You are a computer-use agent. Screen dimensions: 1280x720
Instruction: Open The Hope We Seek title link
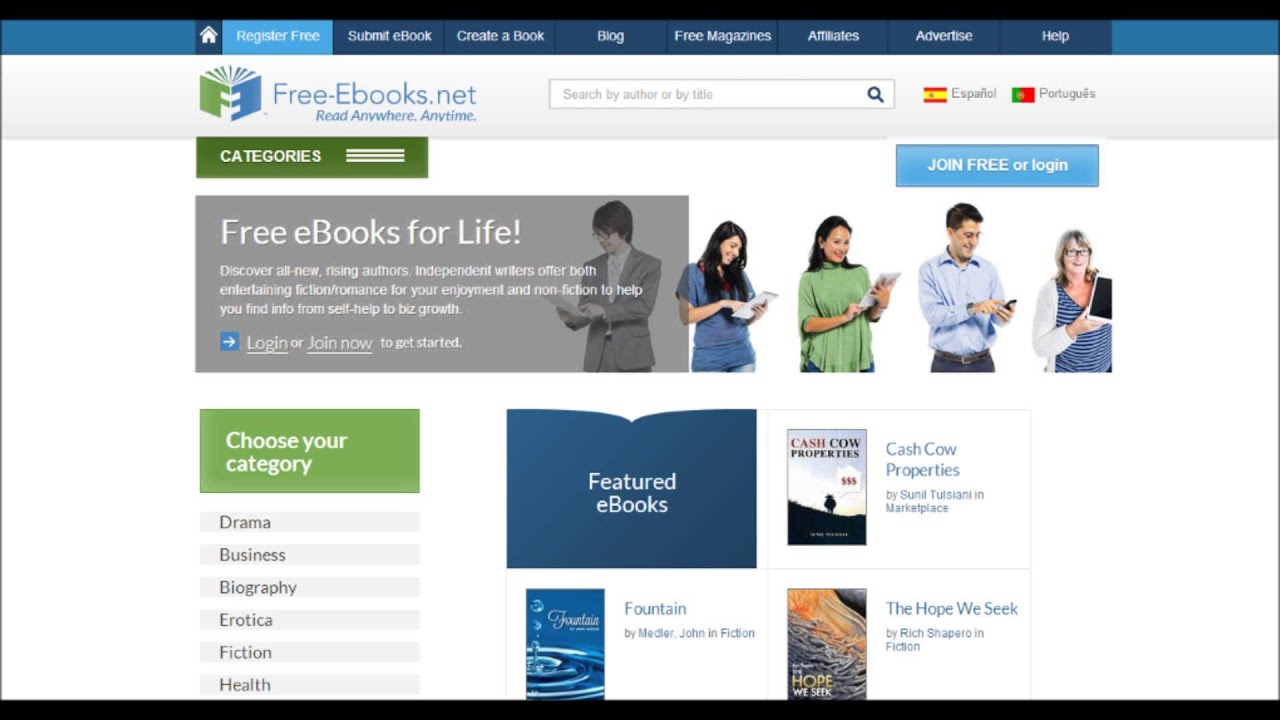pyautogui.click(x=952, y=608)
